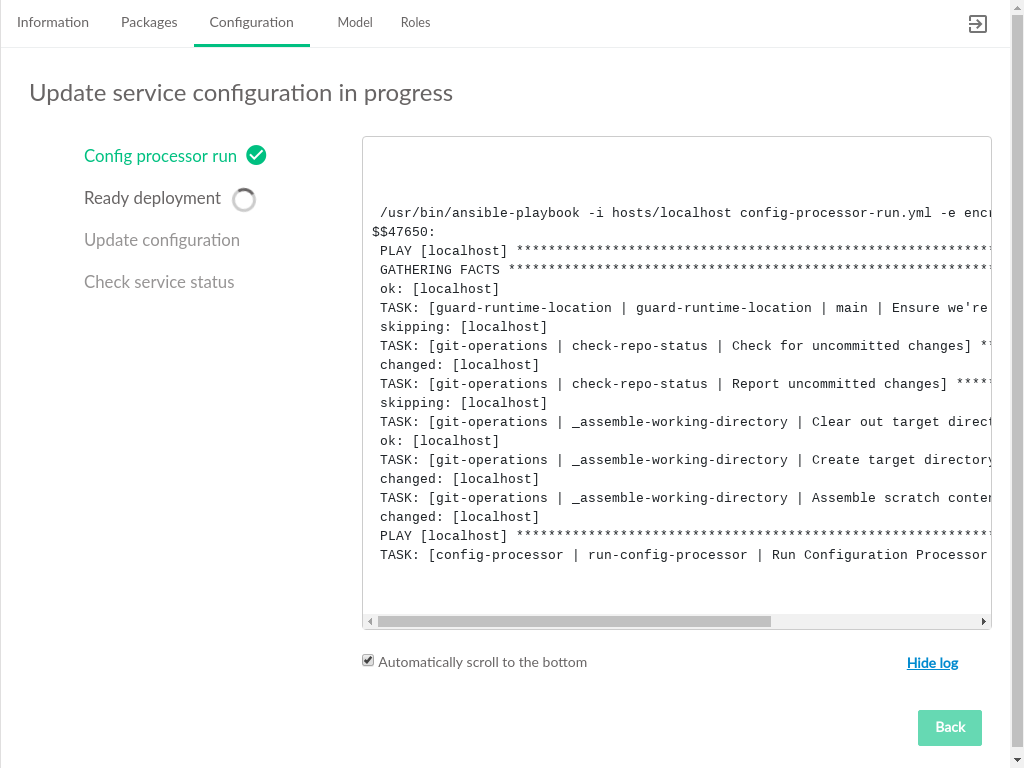Uncheck Automatically scroll to the bottom
This screenshot has height=768, width=1024.
pos(368,661)
